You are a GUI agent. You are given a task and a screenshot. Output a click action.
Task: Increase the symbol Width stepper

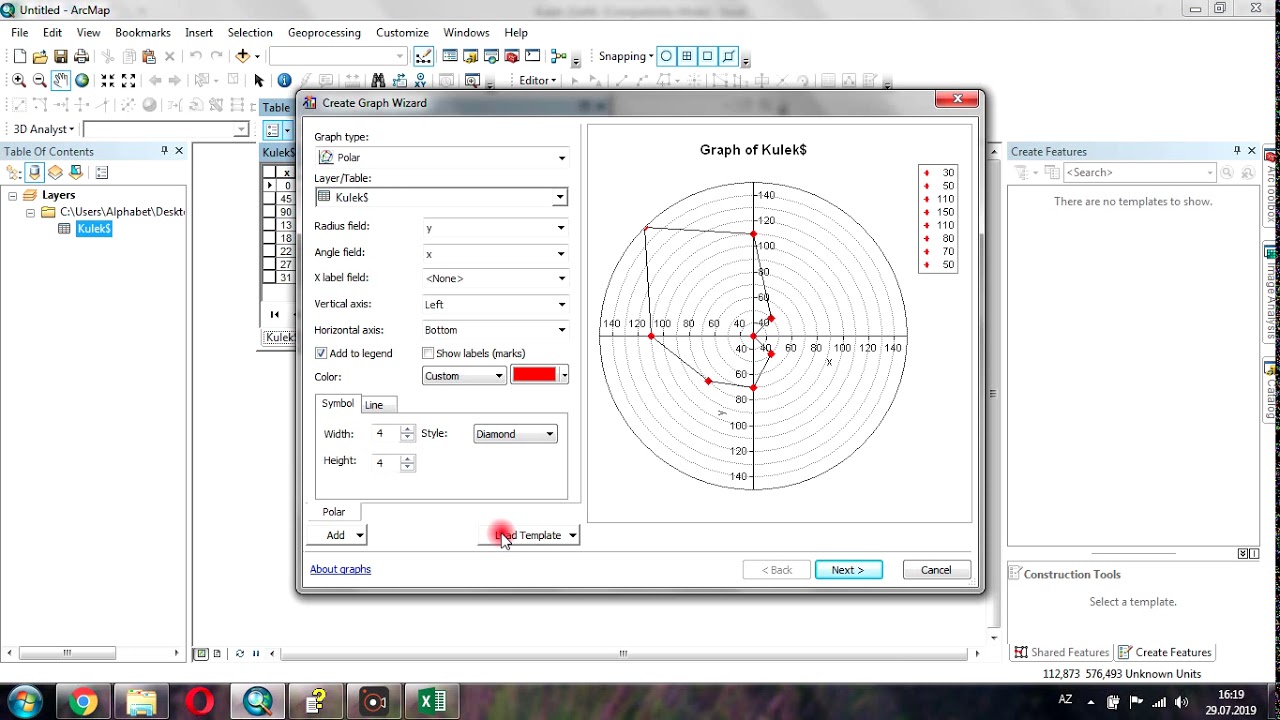pyautogui.click(x=407, y=430)
